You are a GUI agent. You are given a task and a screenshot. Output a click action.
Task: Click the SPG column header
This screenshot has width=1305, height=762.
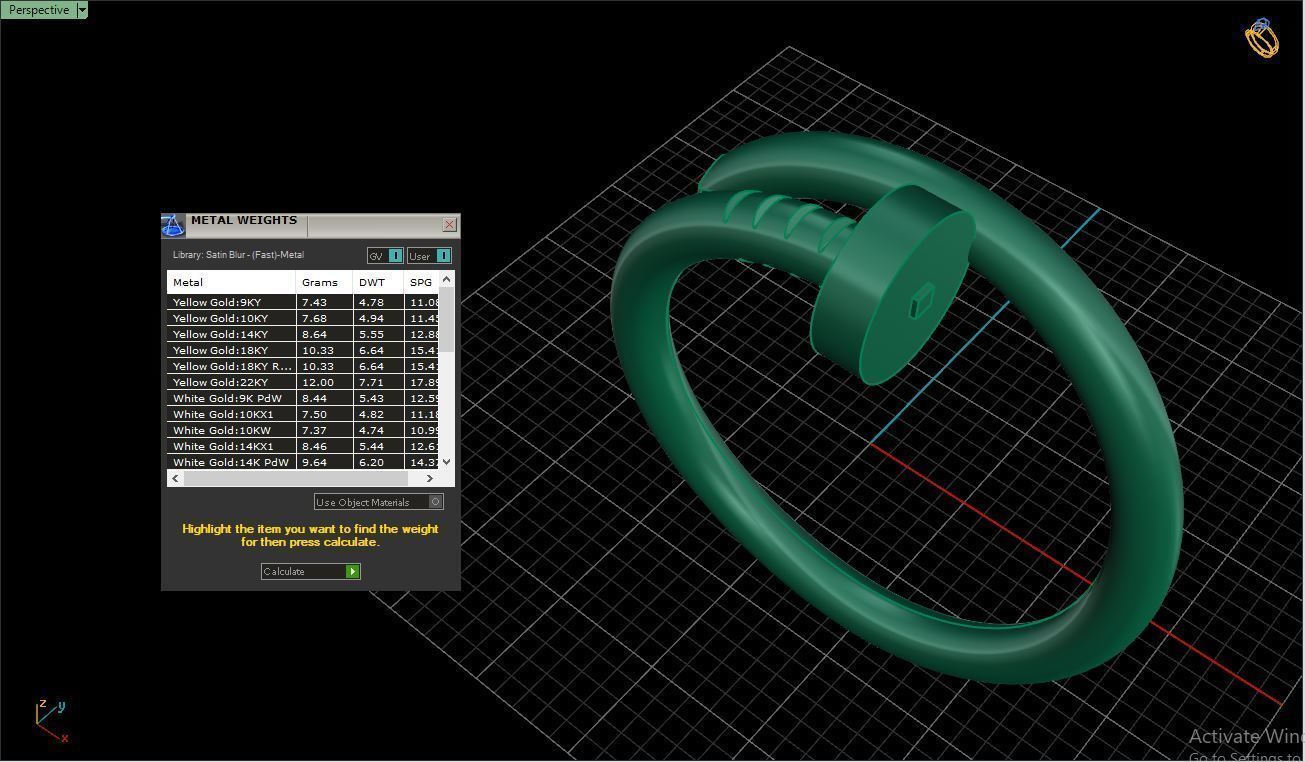tap(421, 282)
